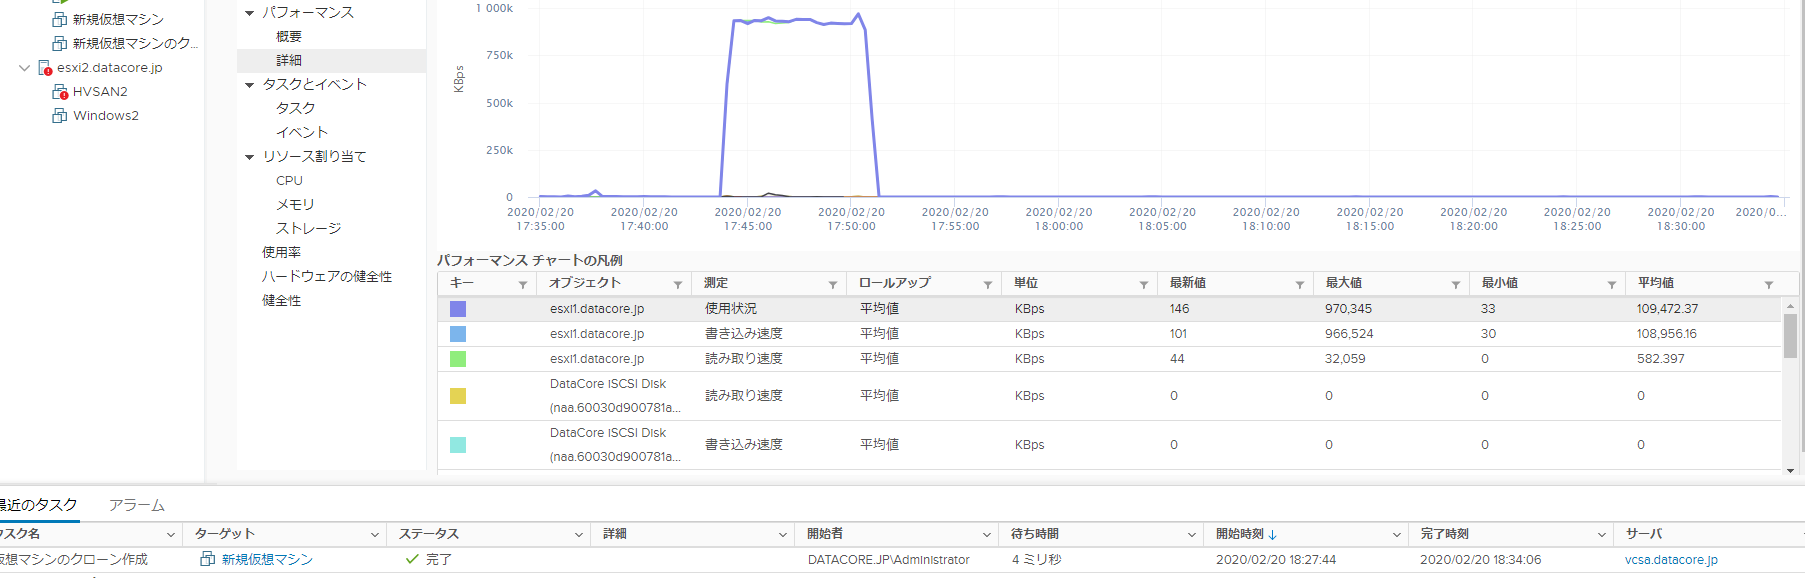The width and height of the screenshot is (1805, 578).
Task: Select the 966,524 maximum value cell
Action: (1348, 334)
